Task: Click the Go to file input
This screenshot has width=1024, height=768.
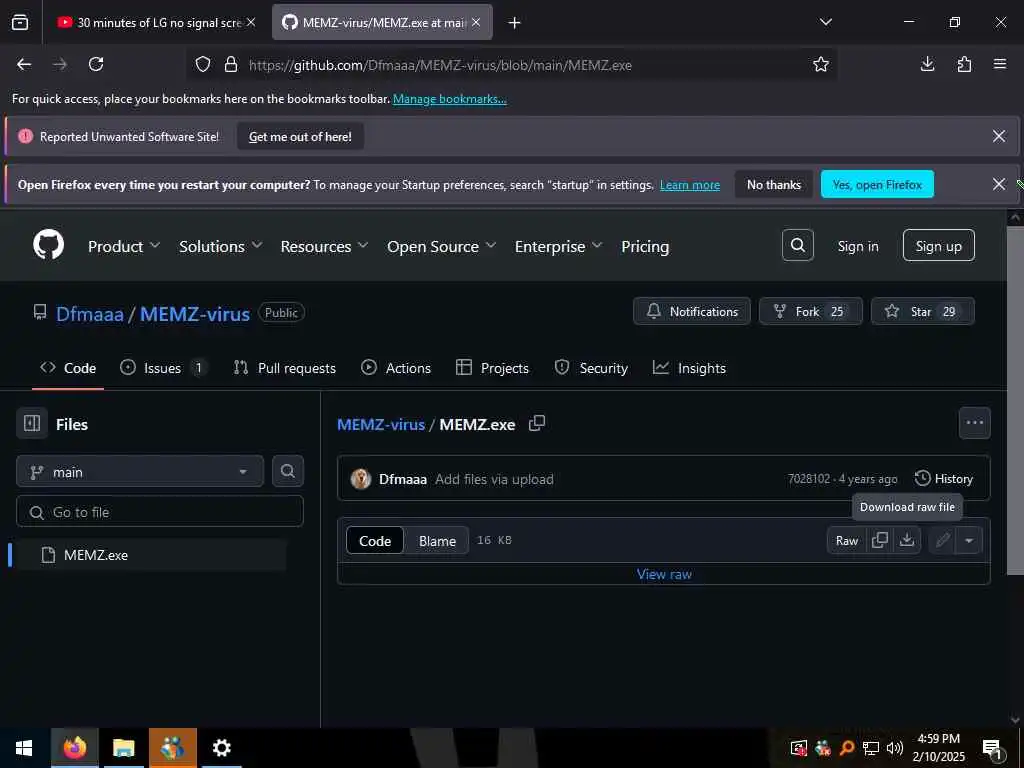Action: pyautogui.click(x=160, y=512)
